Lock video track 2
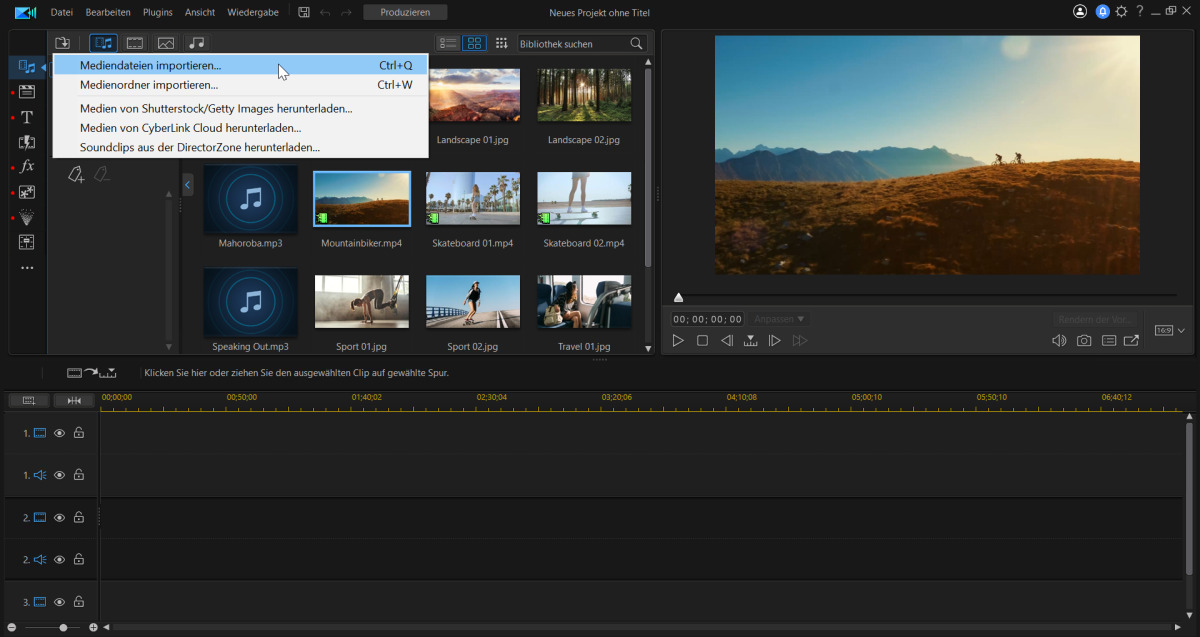The height and width of the screenshot is (637, 1200). pyautogui.click(x=79, y=518)
